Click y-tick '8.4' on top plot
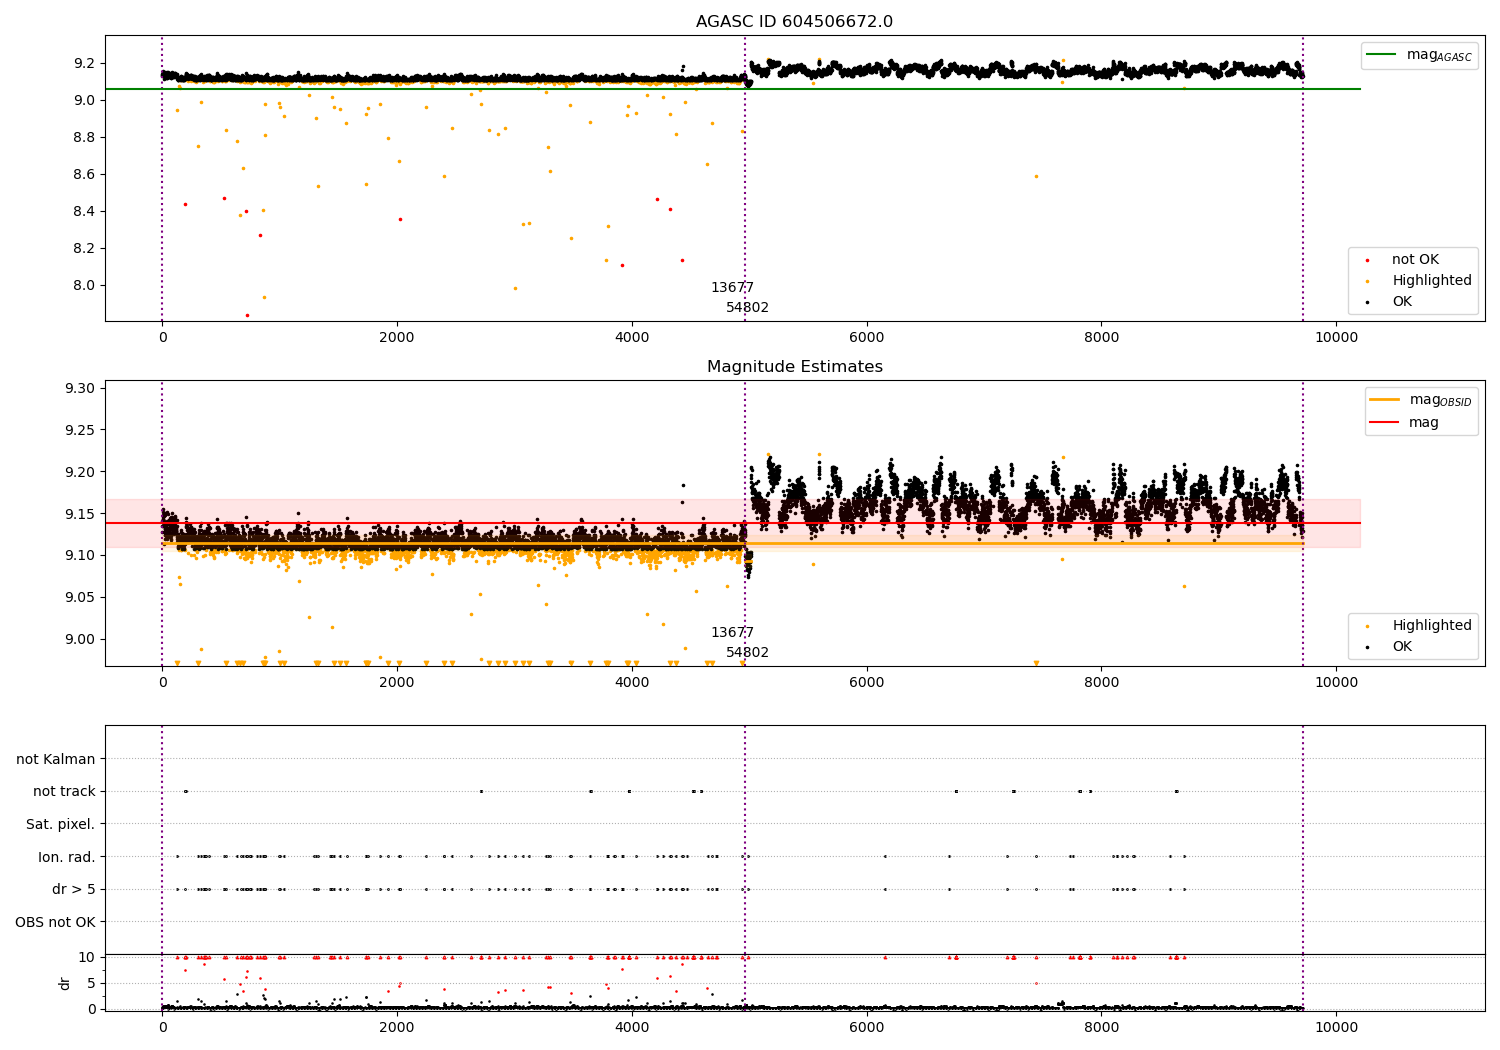The image size is (1500, 1050). [84, 211]
